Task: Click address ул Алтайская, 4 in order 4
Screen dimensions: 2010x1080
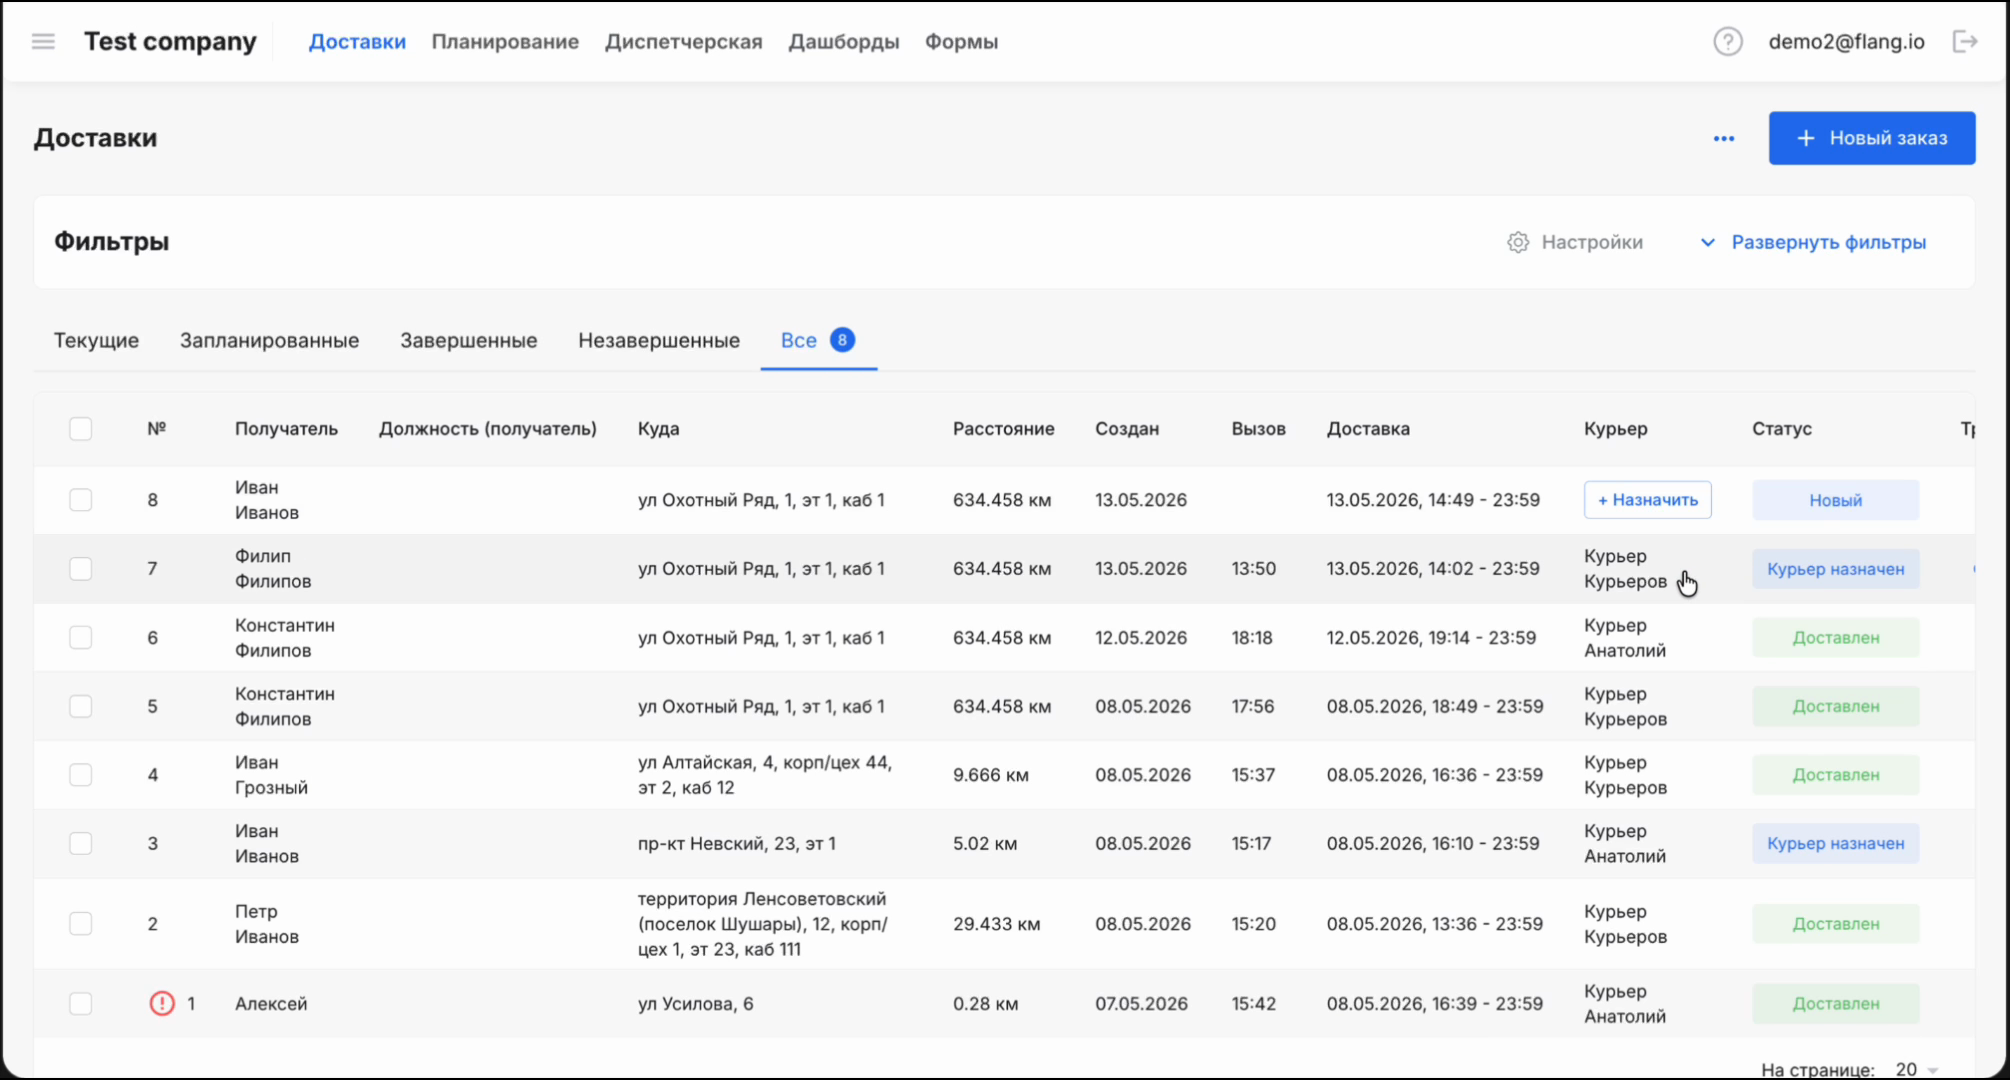Action: tap(764, 774)
